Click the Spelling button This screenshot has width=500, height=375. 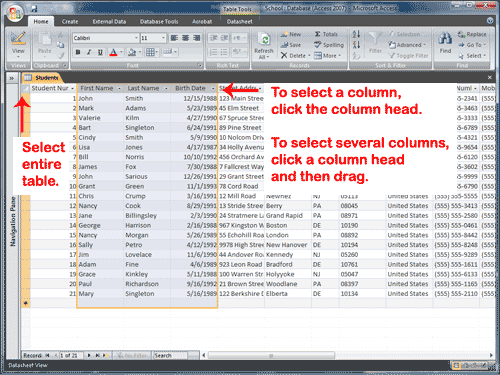pyautogui.click(x=329, y=45)
